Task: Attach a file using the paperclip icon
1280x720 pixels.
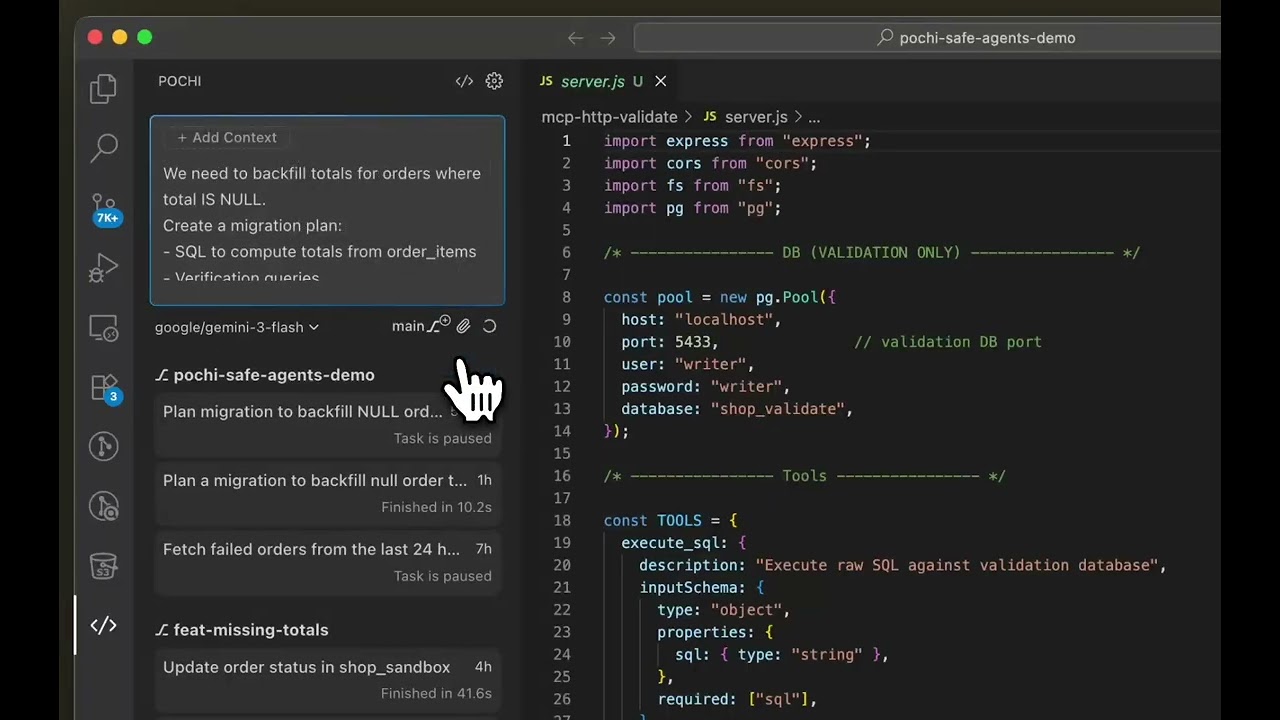Action: click(463, 326)
